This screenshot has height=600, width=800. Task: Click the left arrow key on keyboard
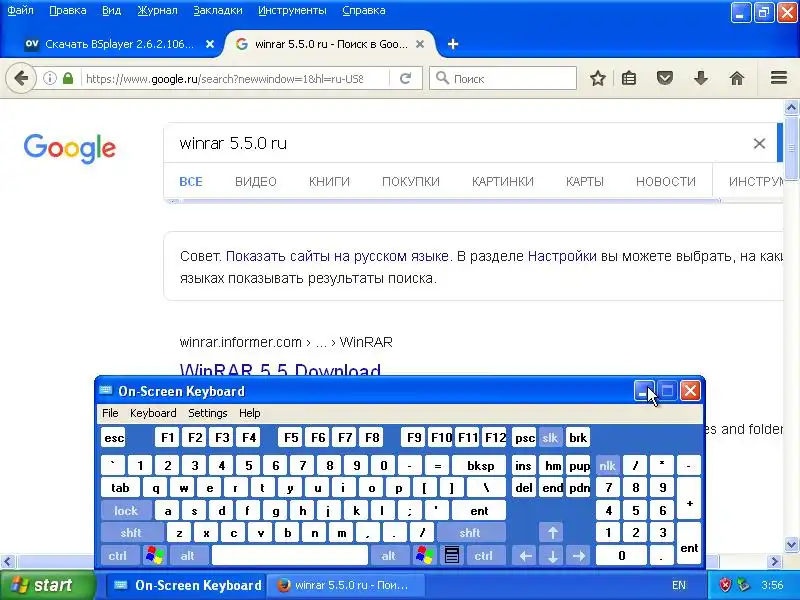point(526,555)
